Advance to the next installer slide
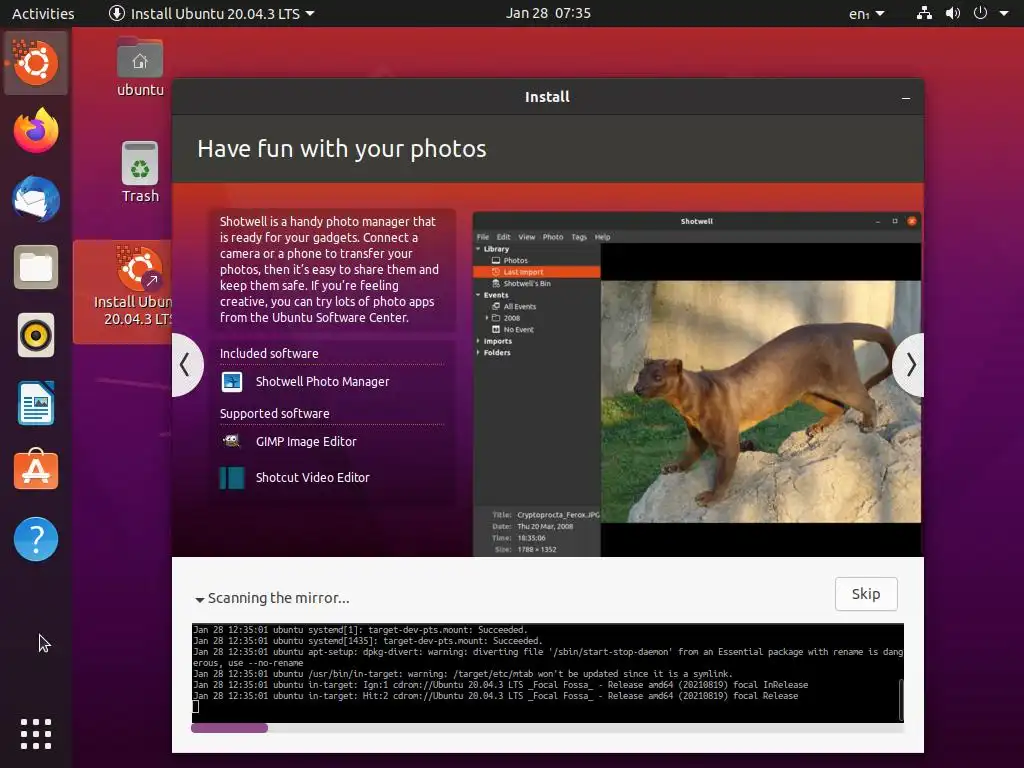Viewport: 1024px width, 768px height. pyautogui.click(x=910, y=365)
